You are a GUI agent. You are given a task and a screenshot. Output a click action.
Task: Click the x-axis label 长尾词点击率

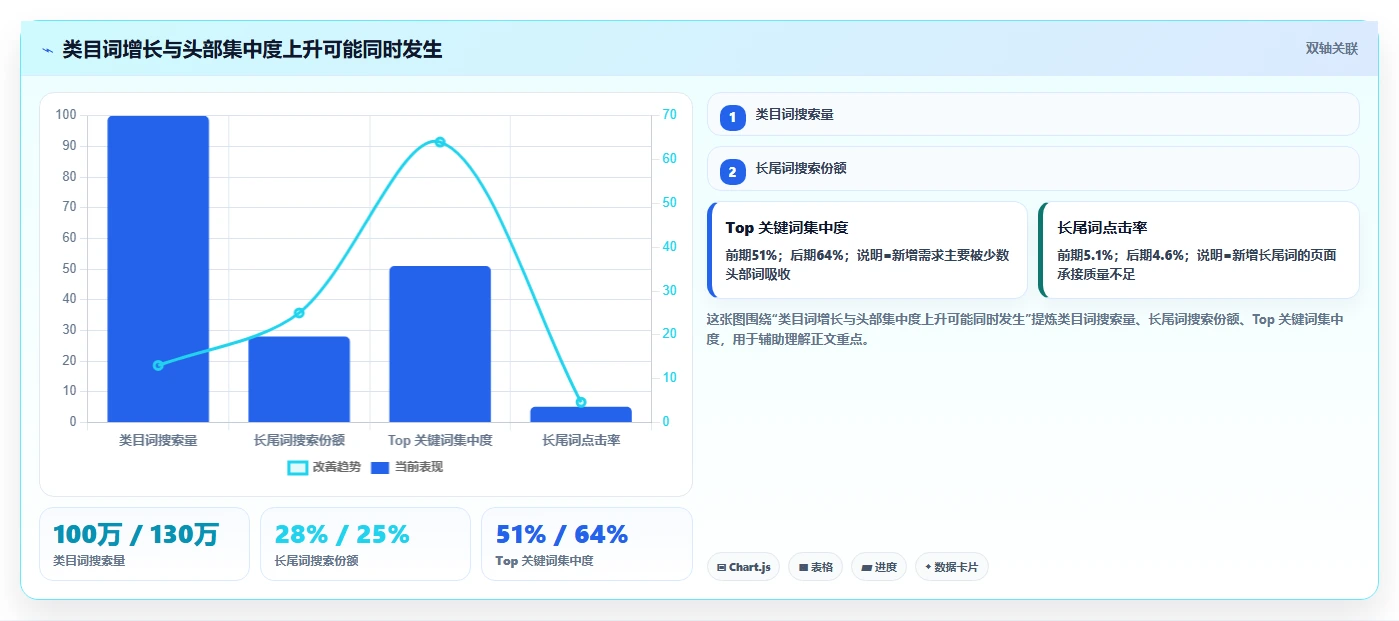[581, 440]
